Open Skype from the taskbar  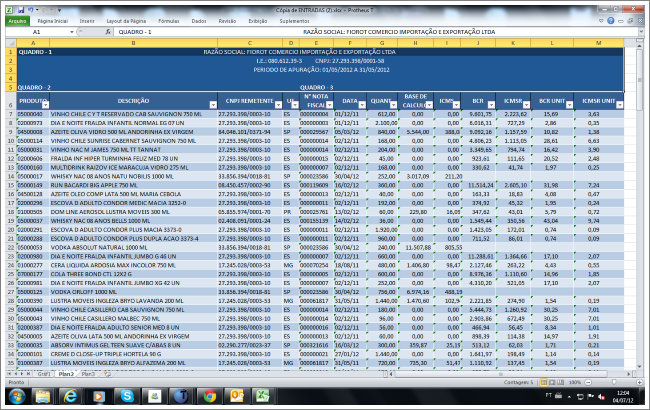click(x=126, y=397)
